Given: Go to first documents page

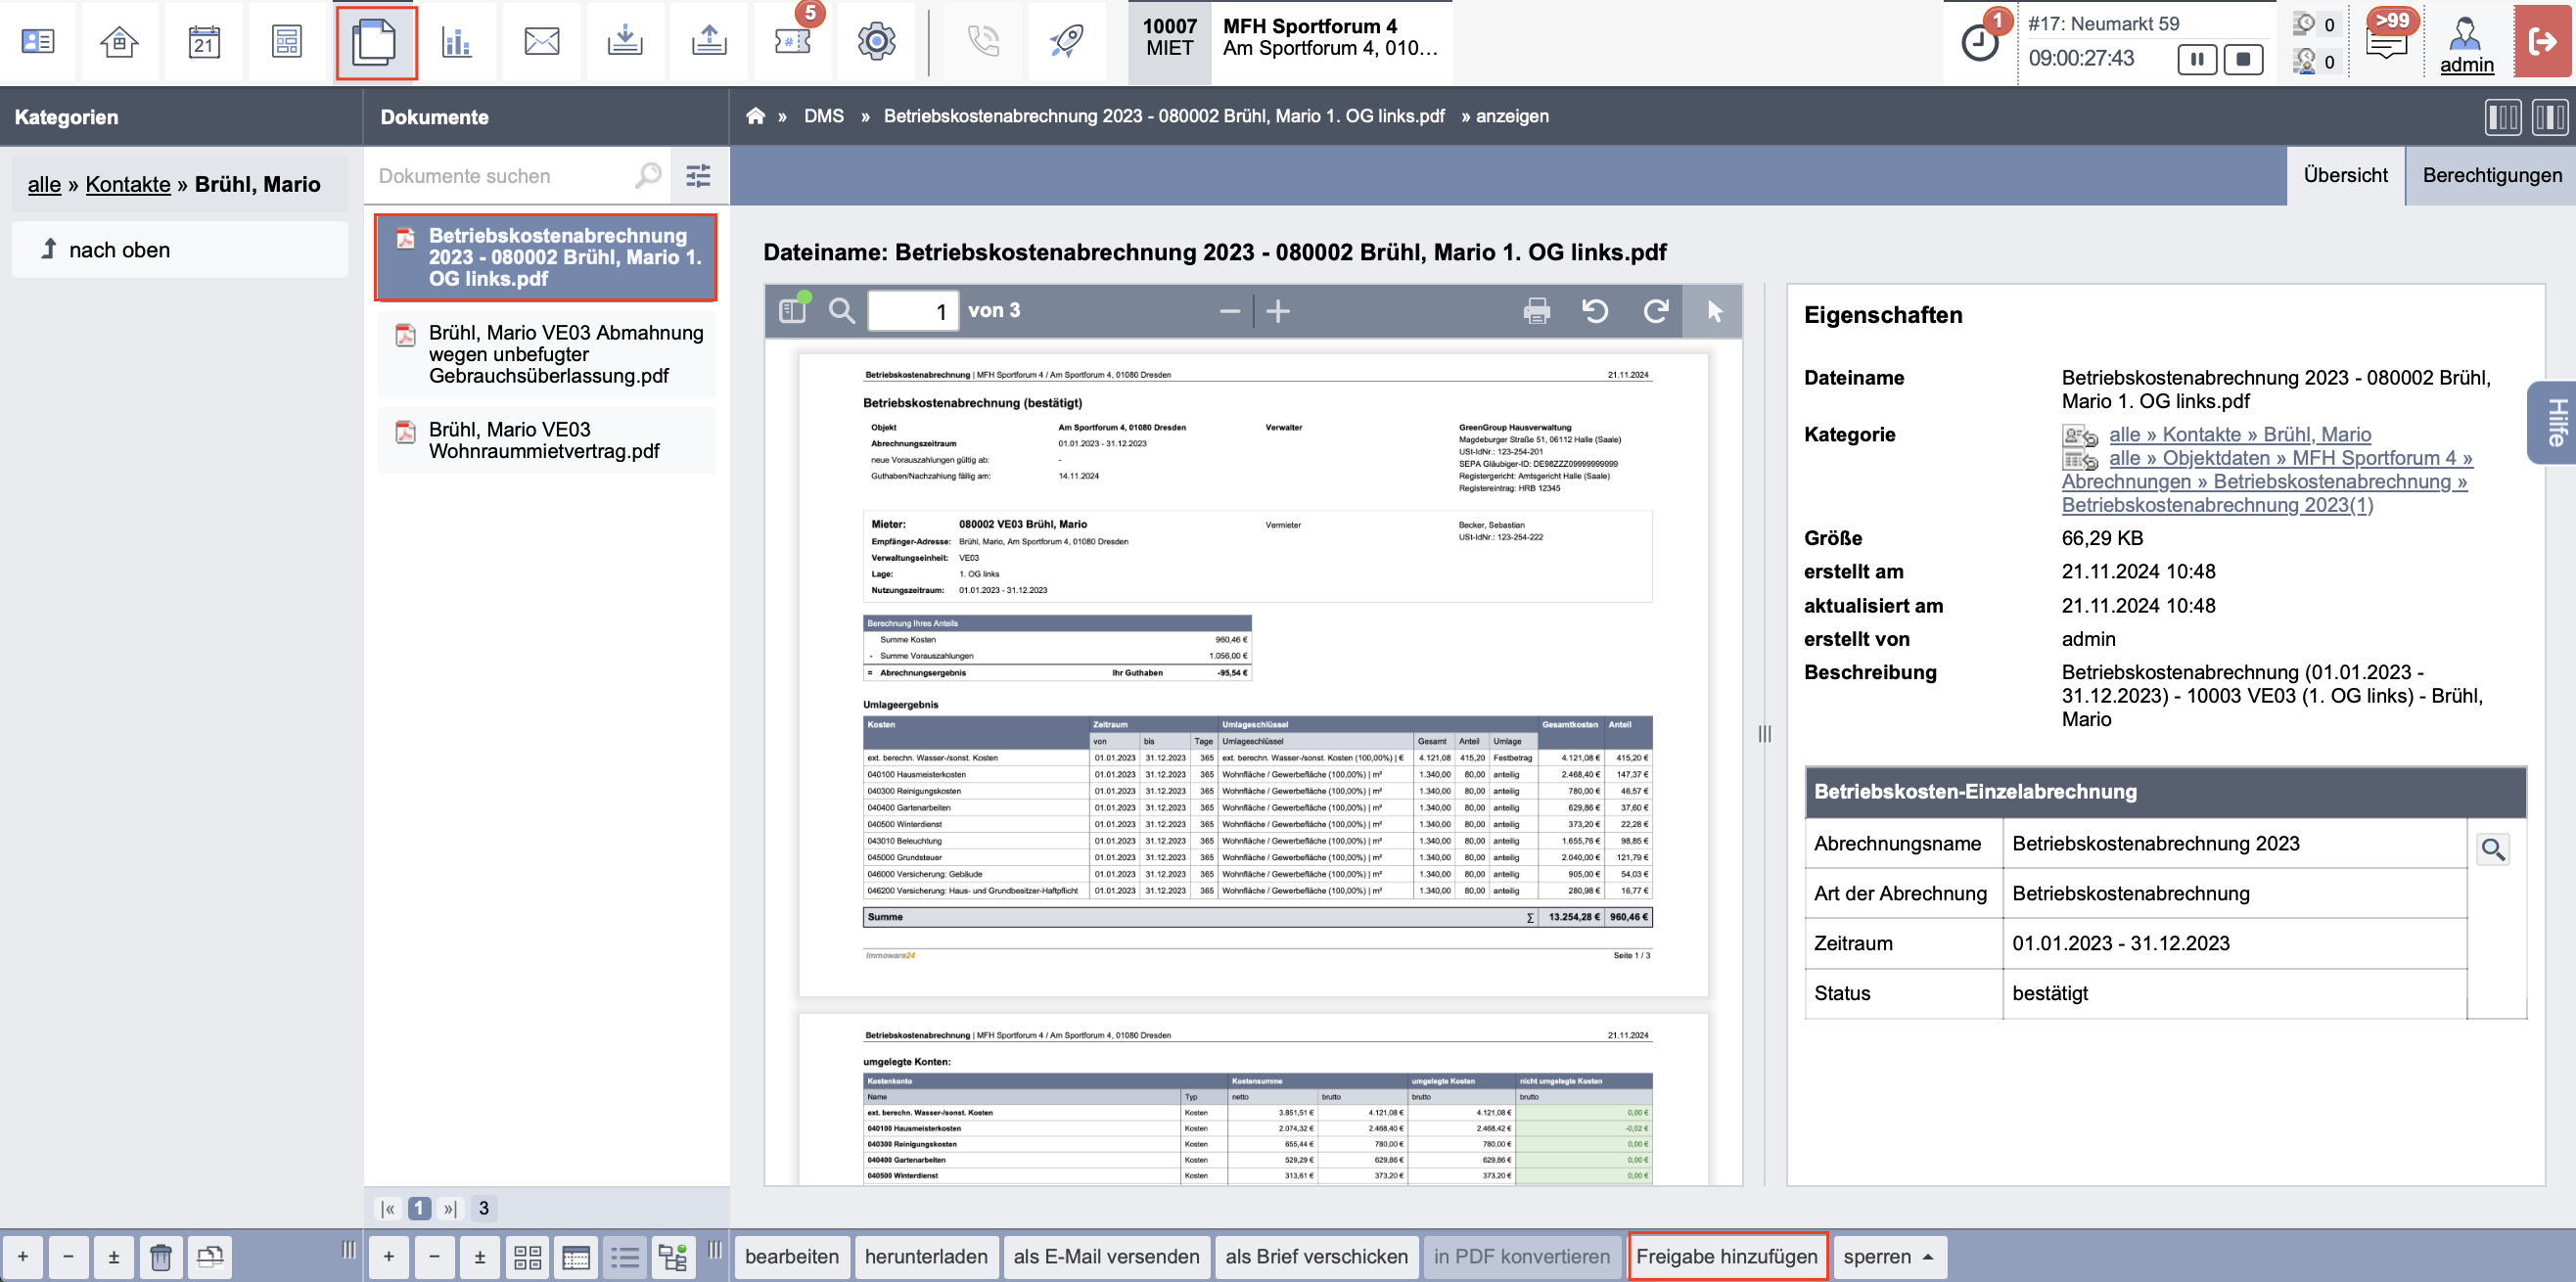Looking at the screenshot, I should click(x=388, y=1209).
